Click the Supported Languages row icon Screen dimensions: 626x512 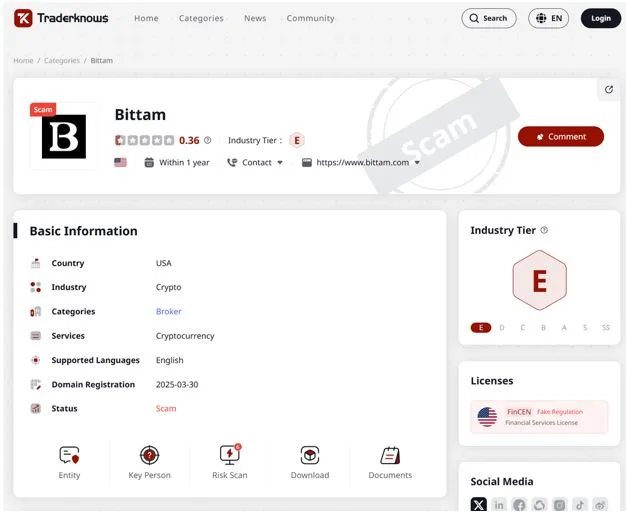(x=36, y=360)
